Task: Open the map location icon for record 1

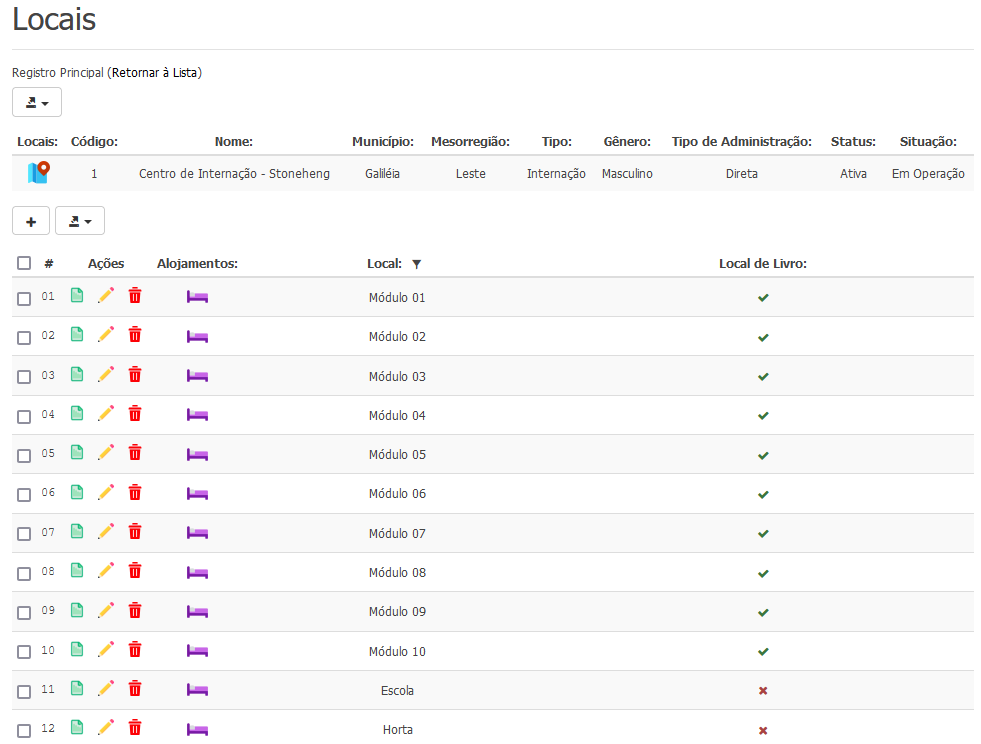Action: coord(38,173)
